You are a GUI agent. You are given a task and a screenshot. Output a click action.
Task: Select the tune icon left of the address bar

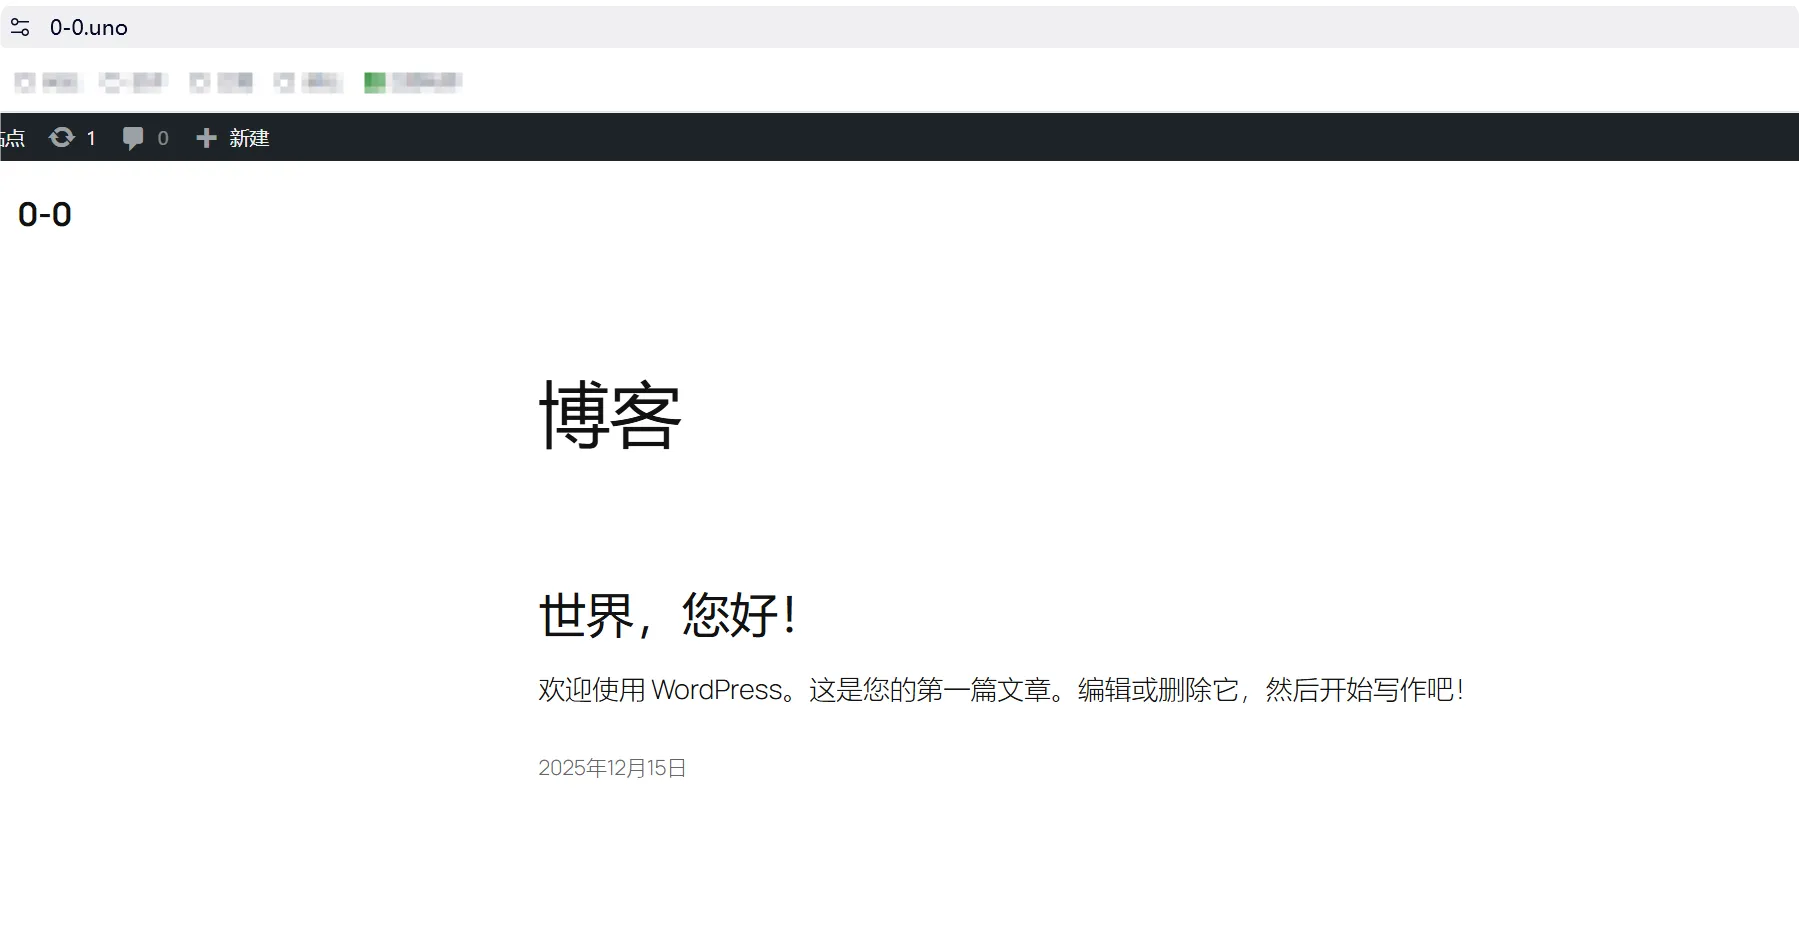(20, 27)
